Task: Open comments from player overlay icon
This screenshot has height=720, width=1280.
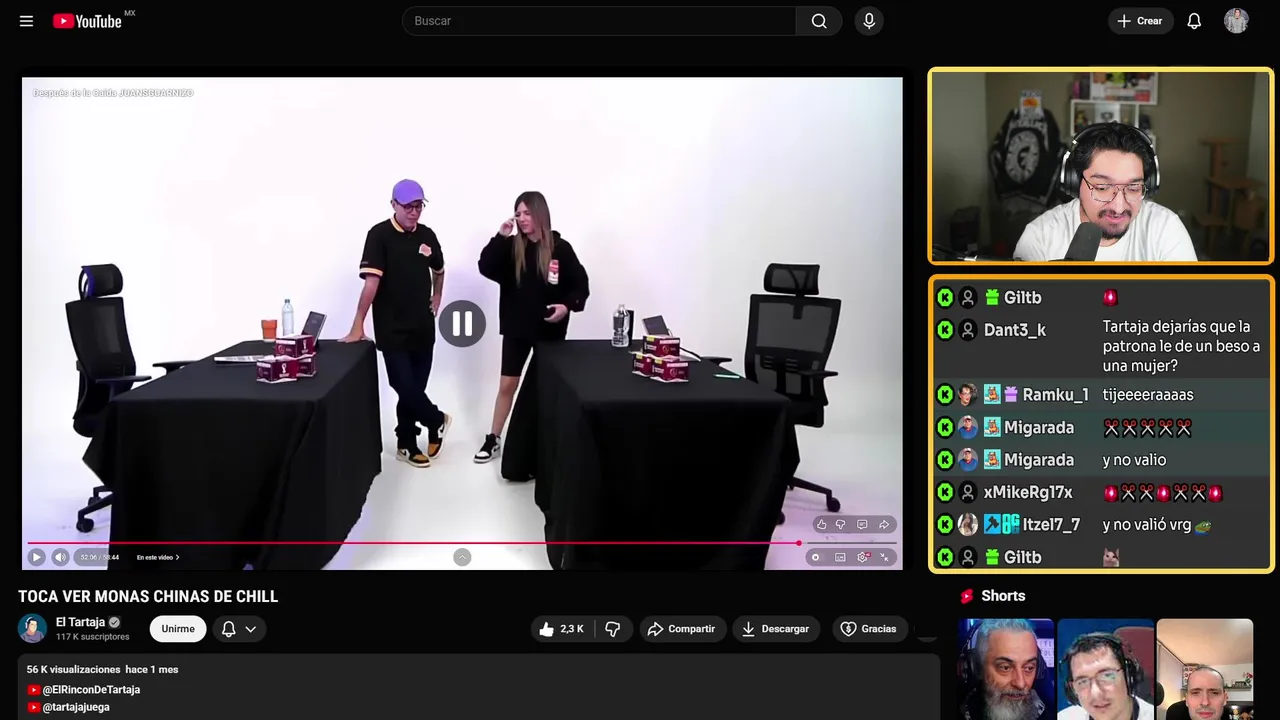Action: pyautogui.click(x=862, y=524)
